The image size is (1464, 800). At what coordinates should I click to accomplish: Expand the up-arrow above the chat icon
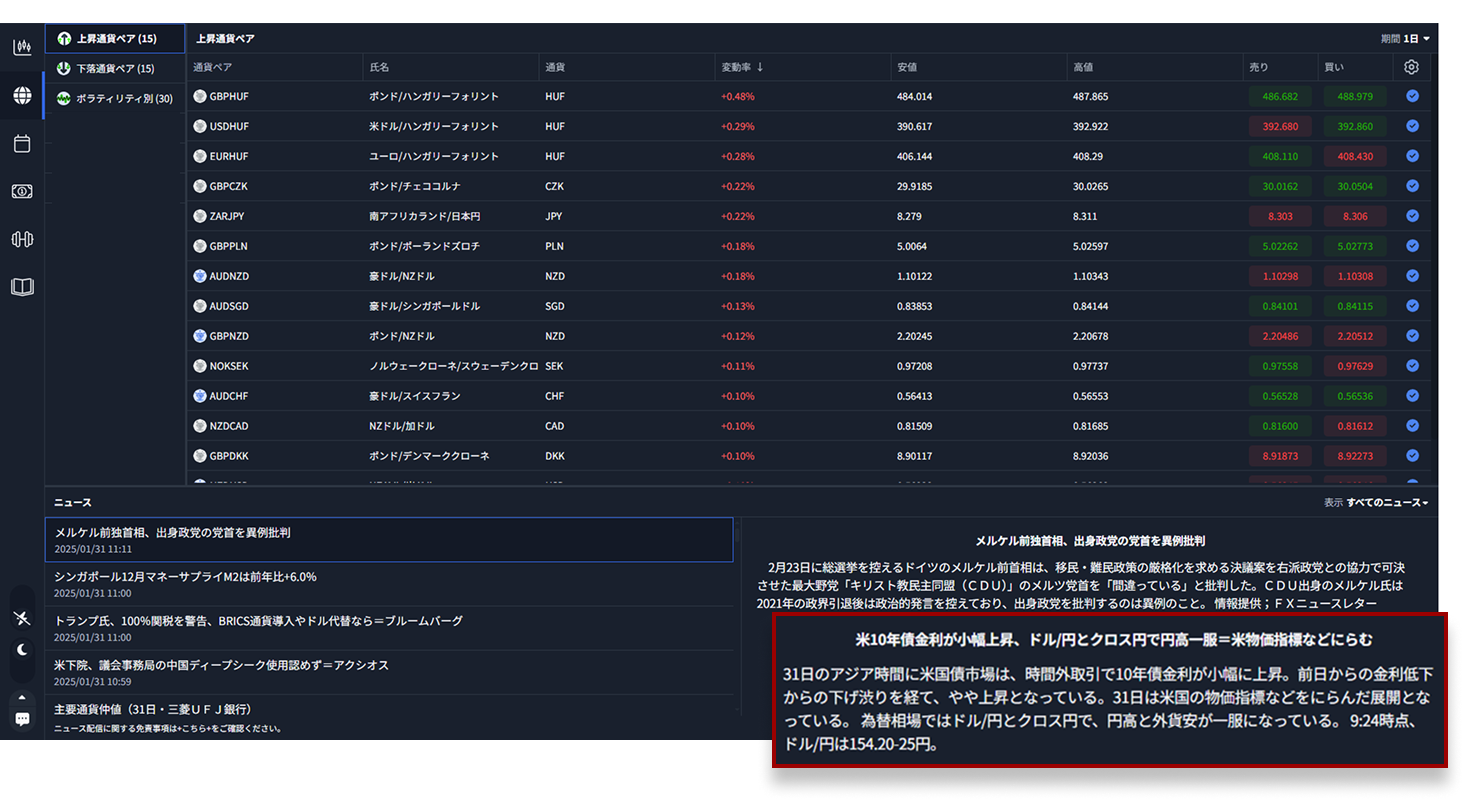(x=22, y=697)
